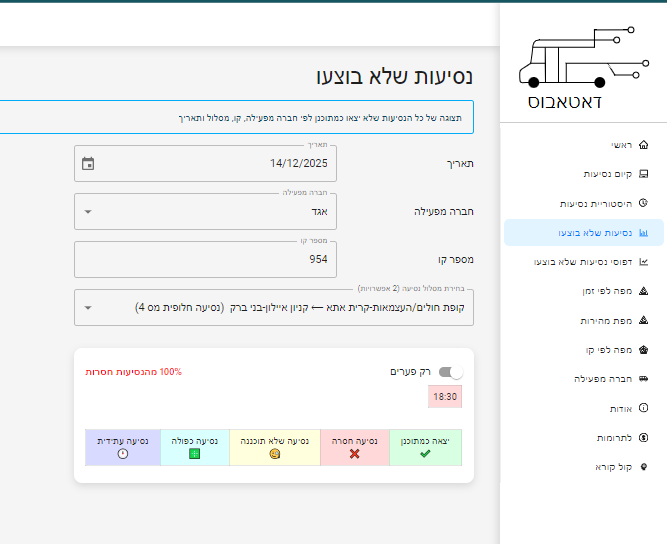Click green checkmark in יצאה כמתוכנן legend
667x544 pixels.
(x=425, y=454)
